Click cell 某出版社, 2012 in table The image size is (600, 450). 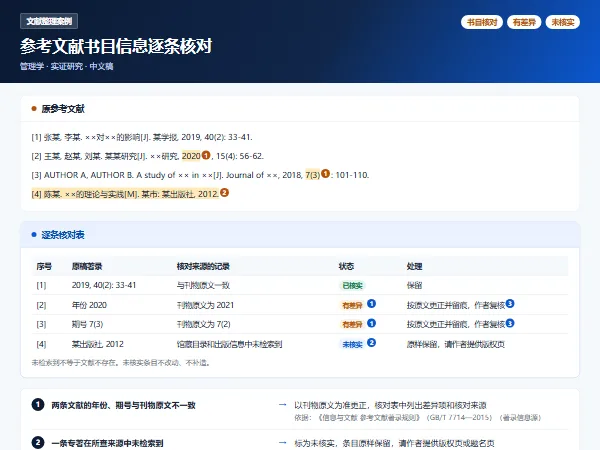98,344
